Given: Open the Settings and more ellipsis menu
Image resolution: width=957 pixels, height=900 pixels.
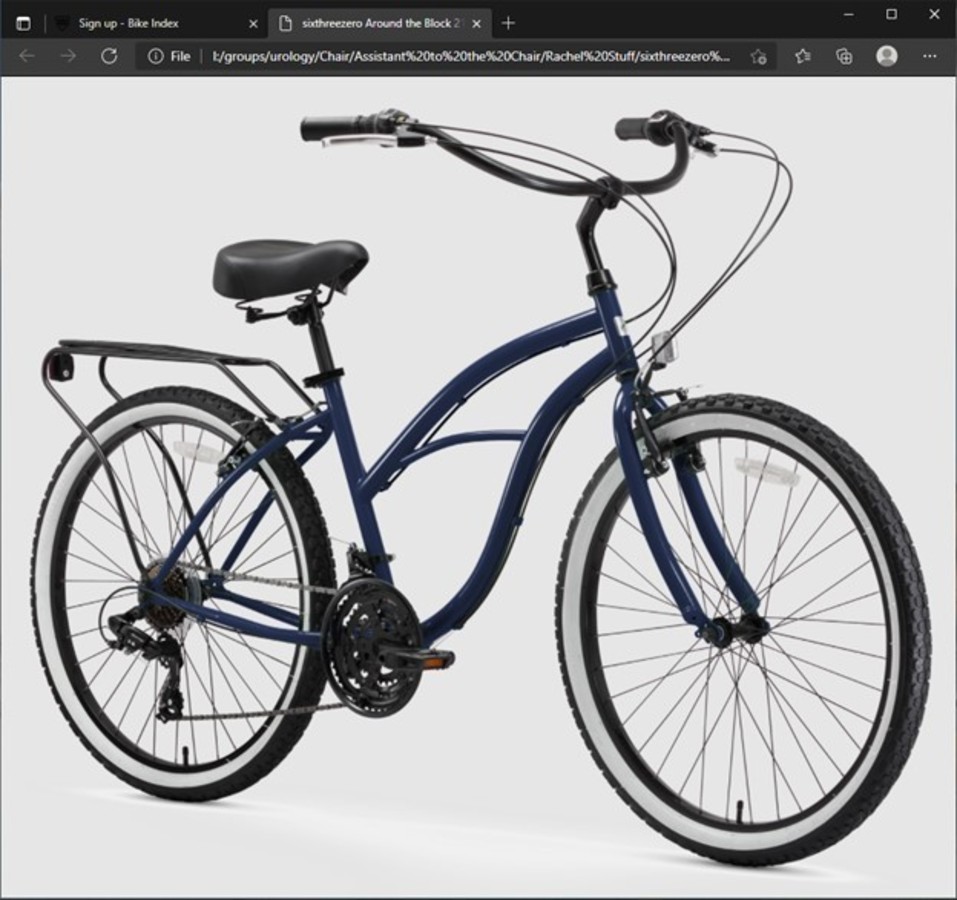Looking at the screenshot, I should [x=929, y=57].
